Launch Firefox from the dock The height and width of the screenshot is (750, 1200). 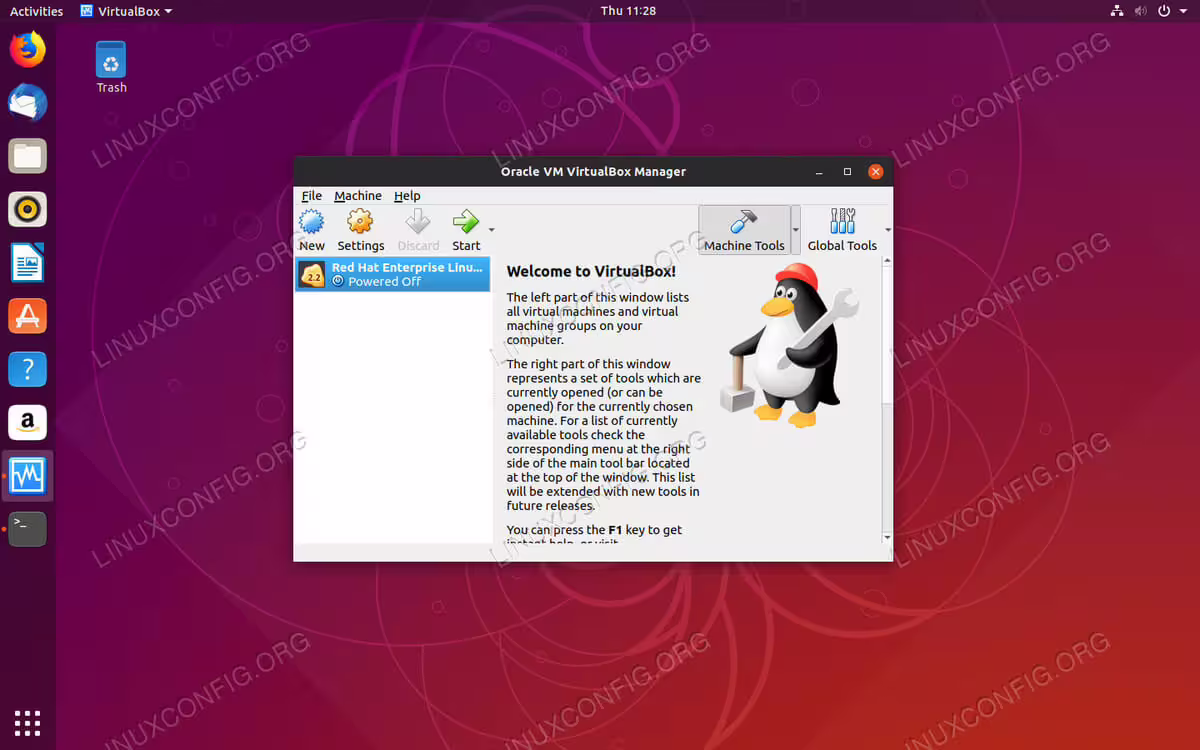(28, 49)
